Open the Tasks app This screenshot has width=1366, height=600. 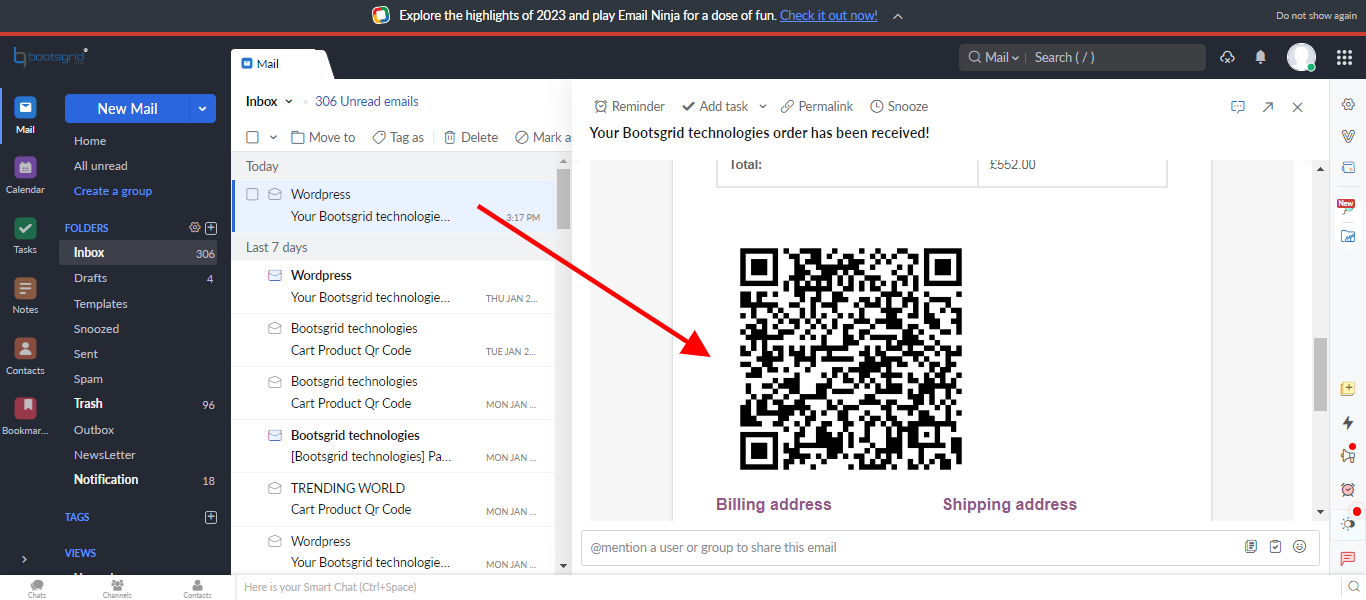coord(25,236)
